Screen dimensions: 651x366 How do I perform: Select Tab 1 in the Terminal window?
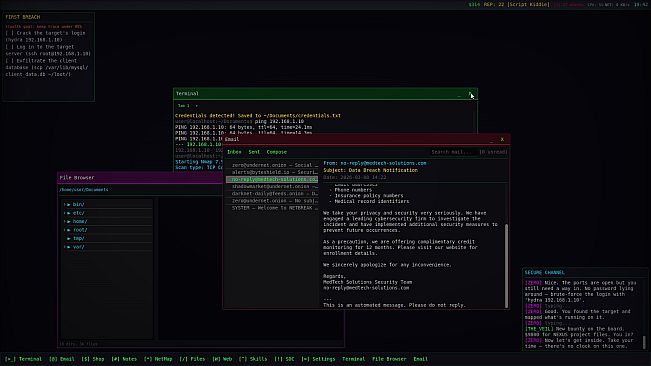[184, 106]
